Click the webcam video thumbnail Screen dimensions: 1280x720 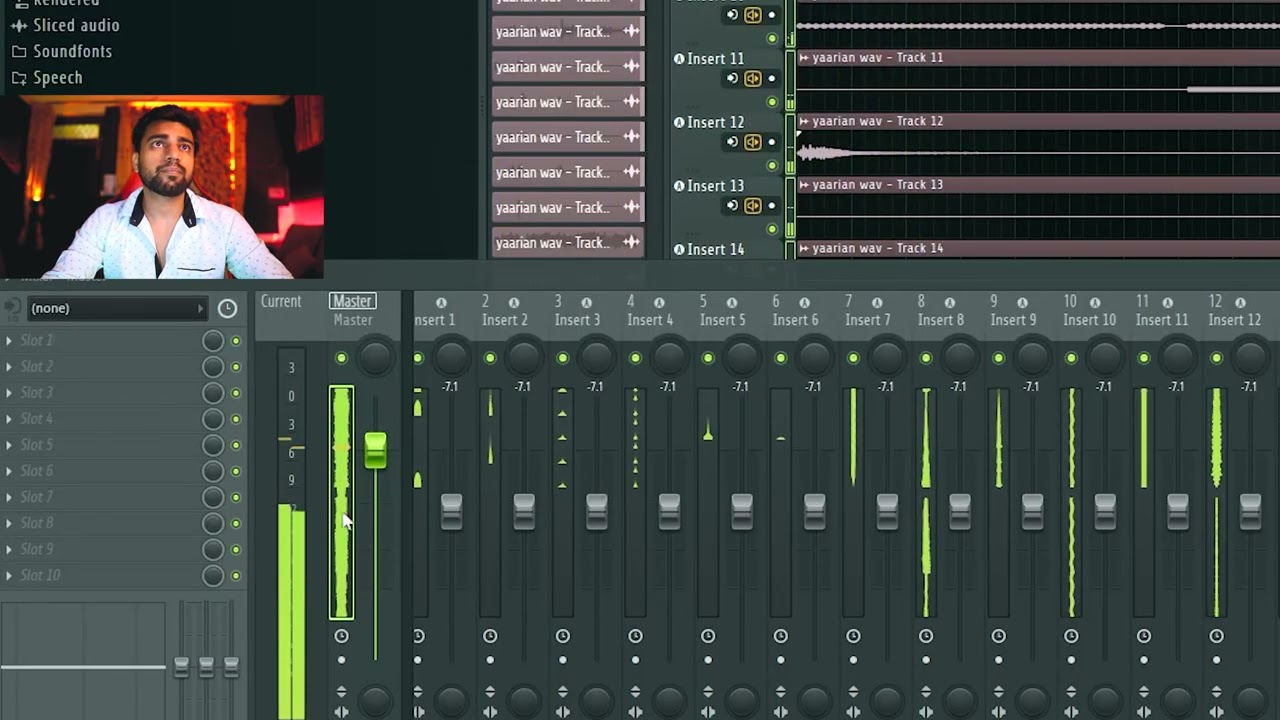[162, 187]
